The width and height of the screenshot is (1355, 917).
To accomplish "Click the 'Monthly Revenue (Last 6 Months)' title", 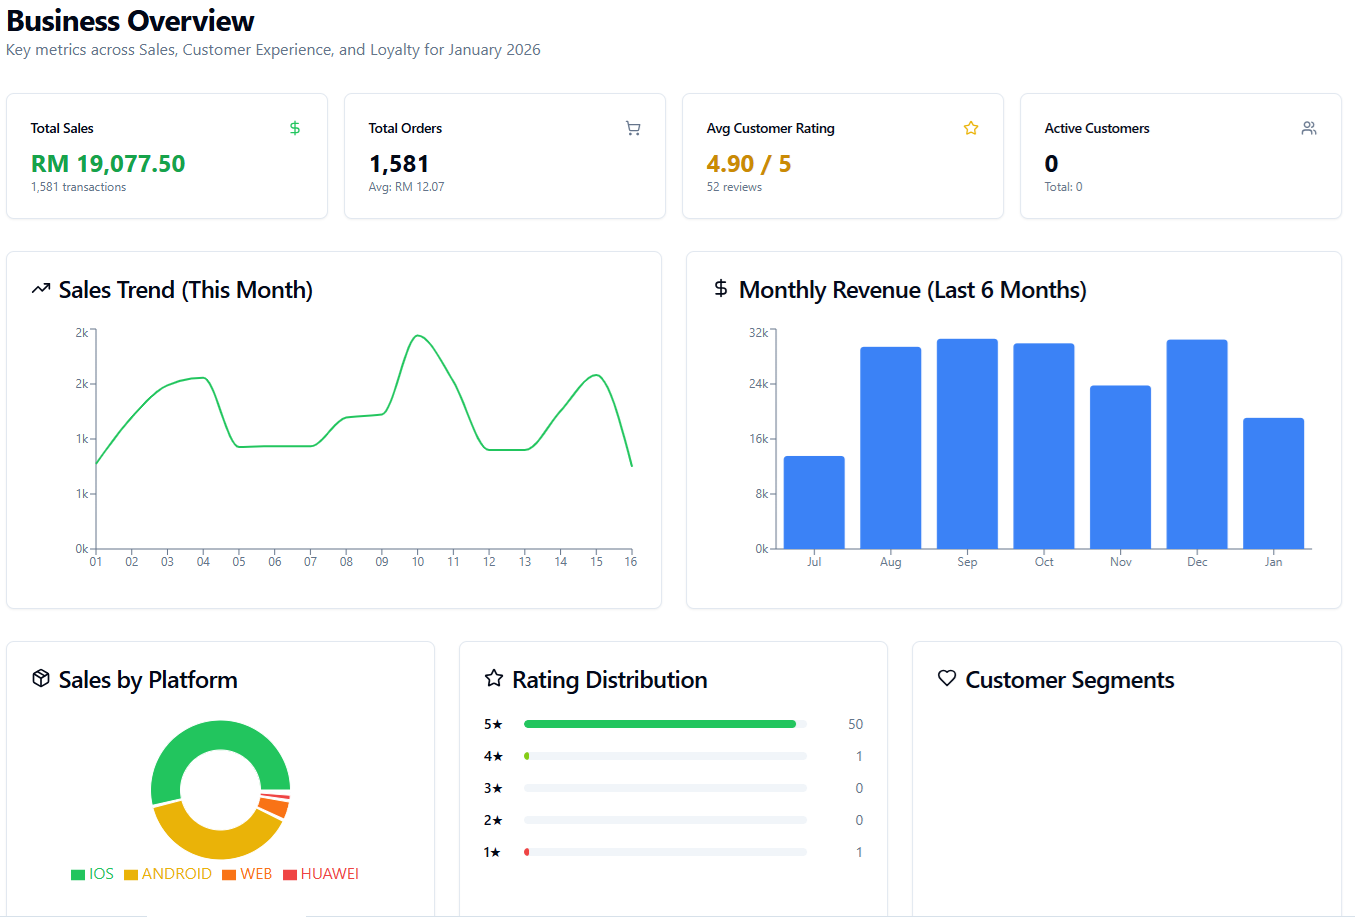I will coord(913,290).
